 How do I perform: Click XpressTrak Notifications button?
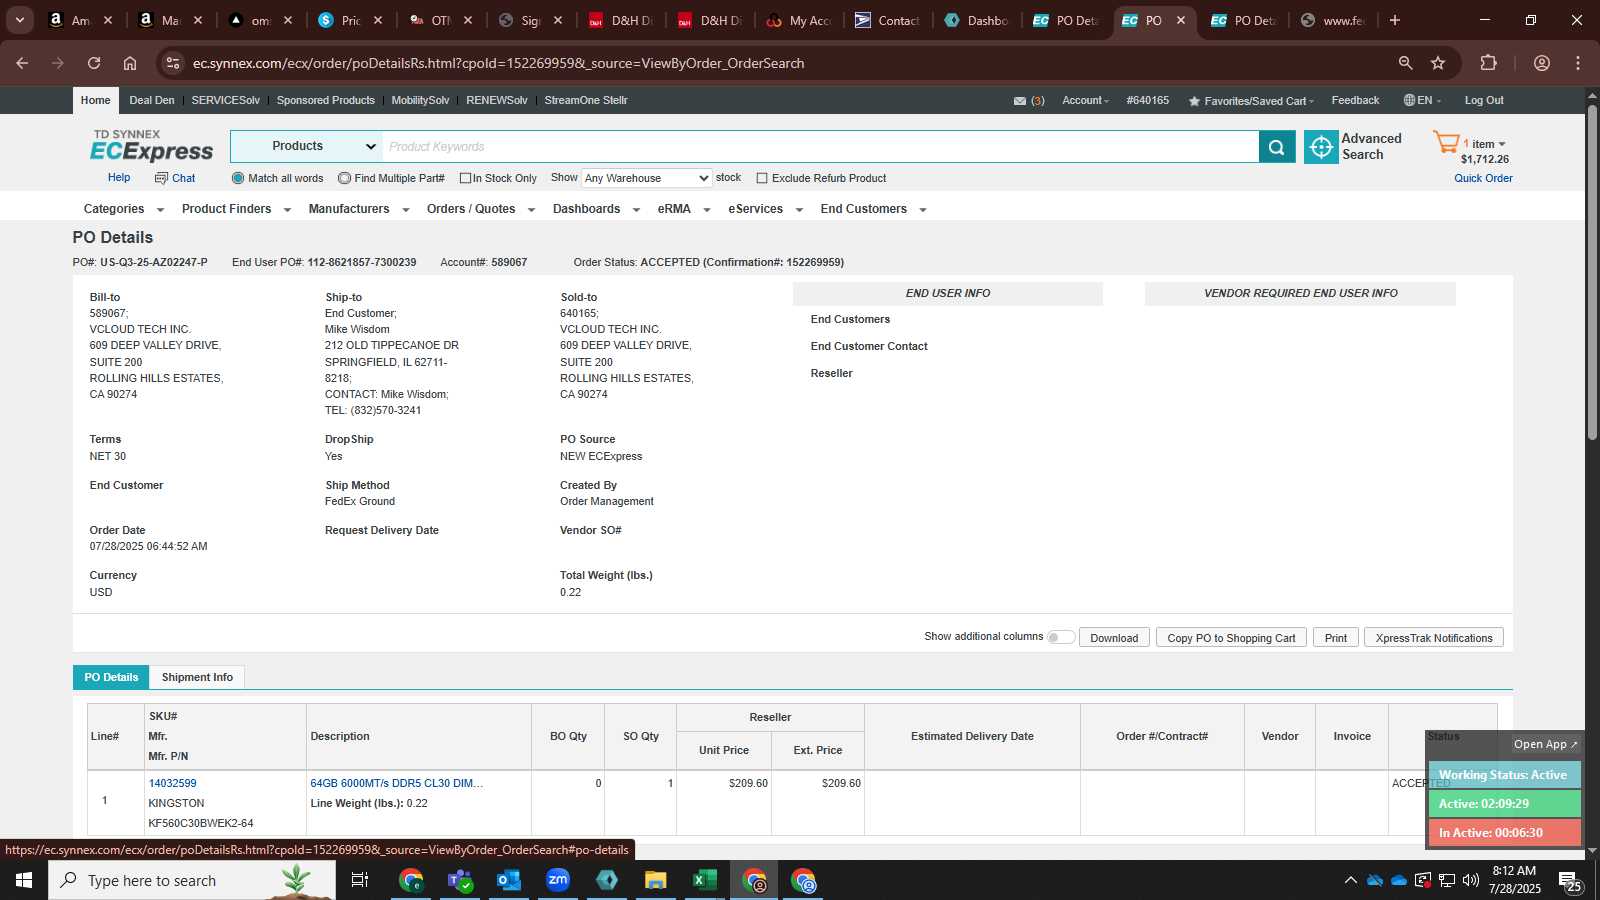(x=1434, y=638)
